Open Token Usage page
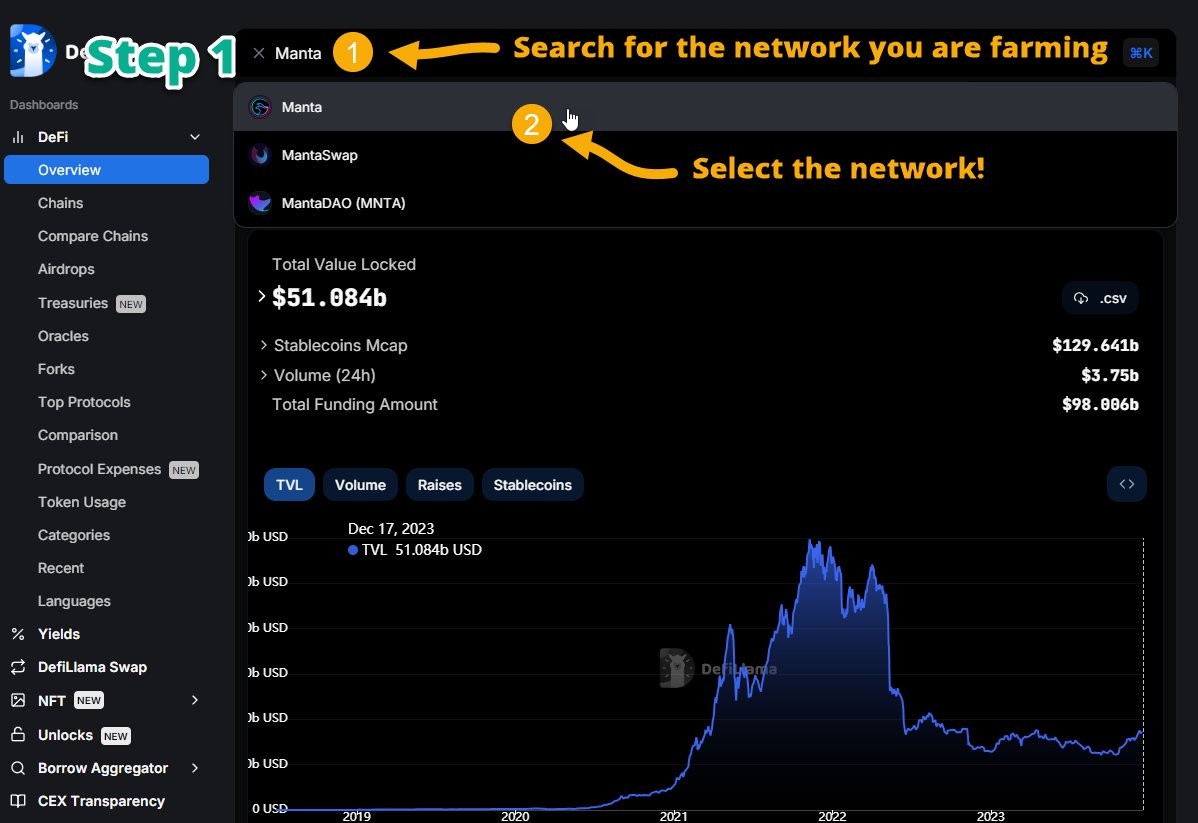 point(82,502)
